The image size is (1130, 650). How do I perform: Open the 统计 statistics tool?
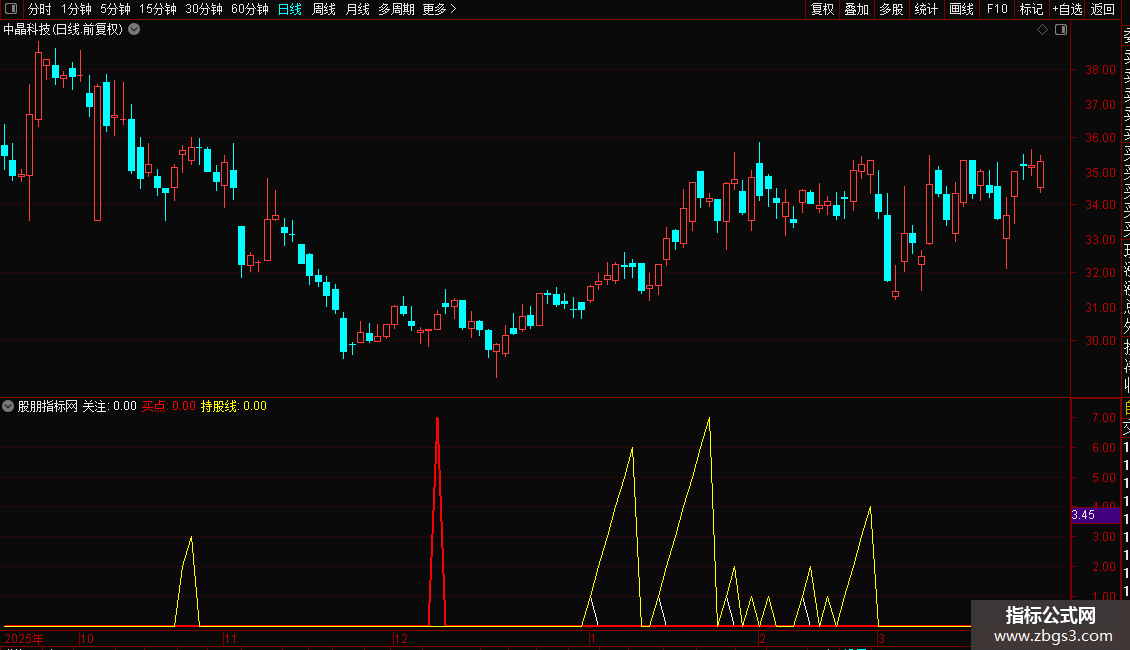[926, 9]
